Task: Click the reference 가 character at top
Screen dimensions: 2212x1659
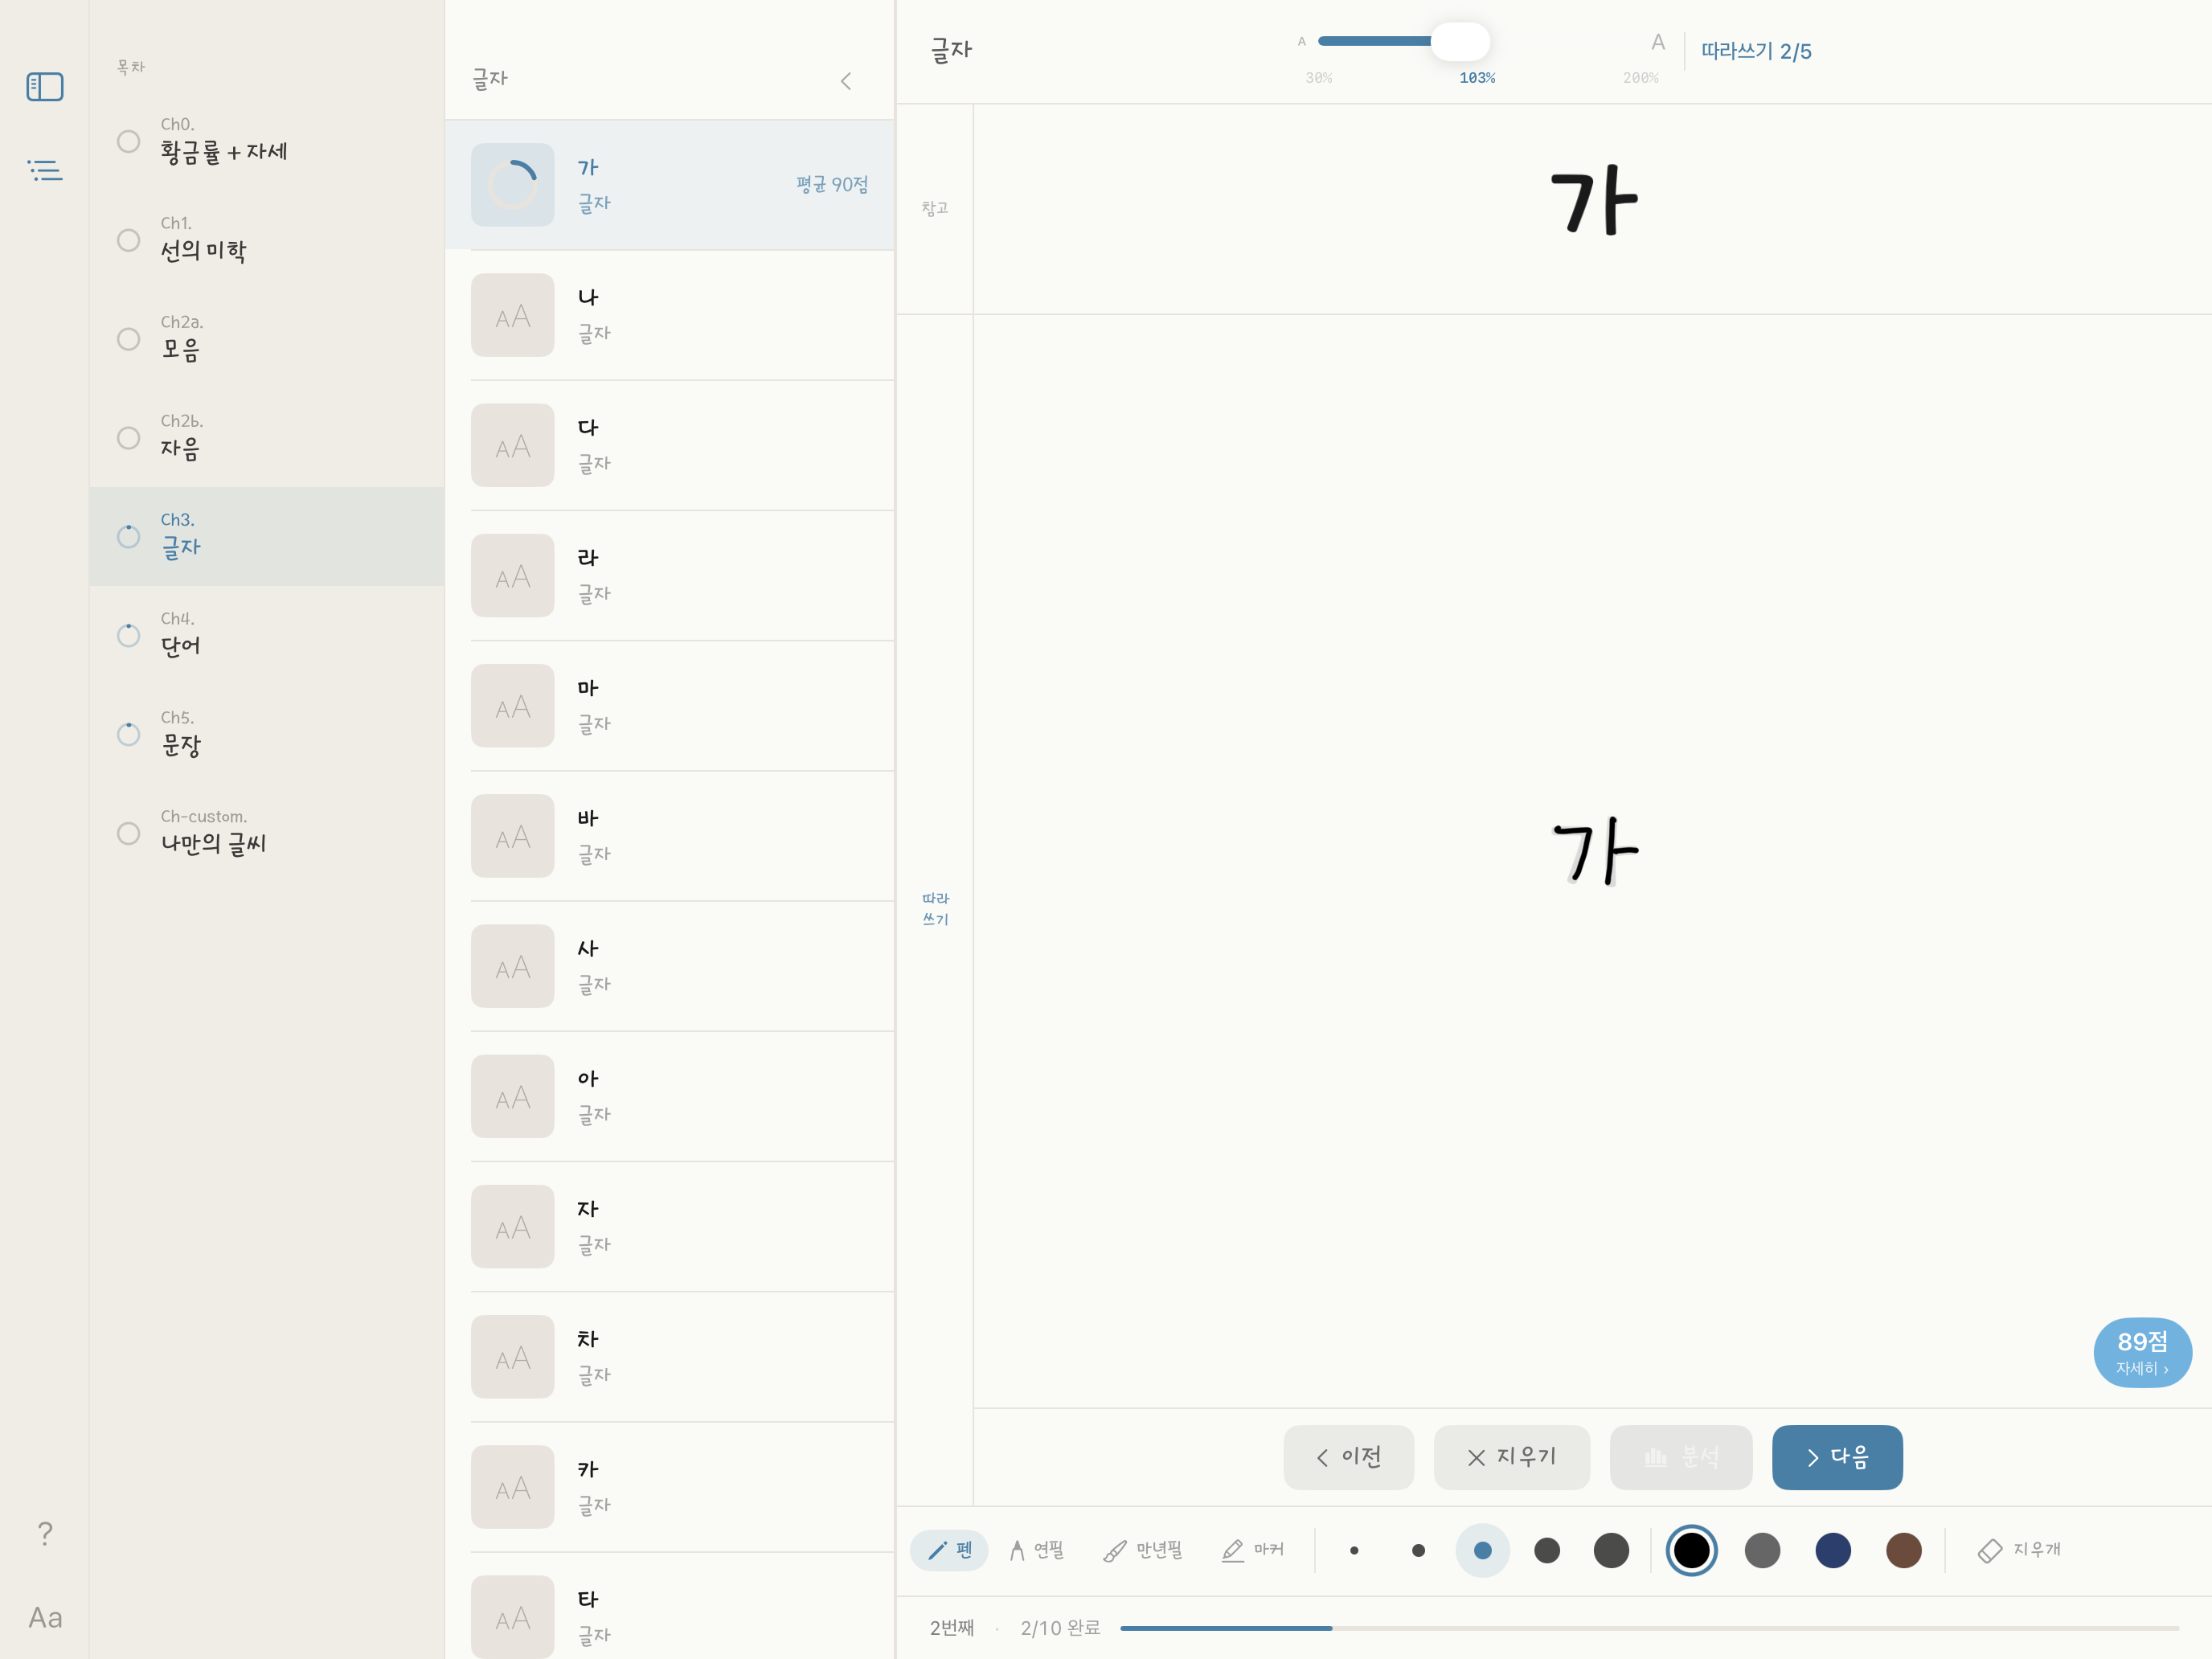Action: tap(1594, 202)
